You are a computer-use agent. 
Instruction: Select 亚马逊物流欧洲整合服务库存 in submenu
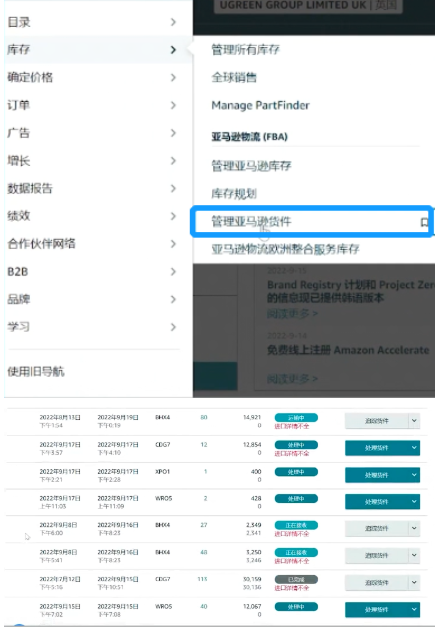coord(285,249)
